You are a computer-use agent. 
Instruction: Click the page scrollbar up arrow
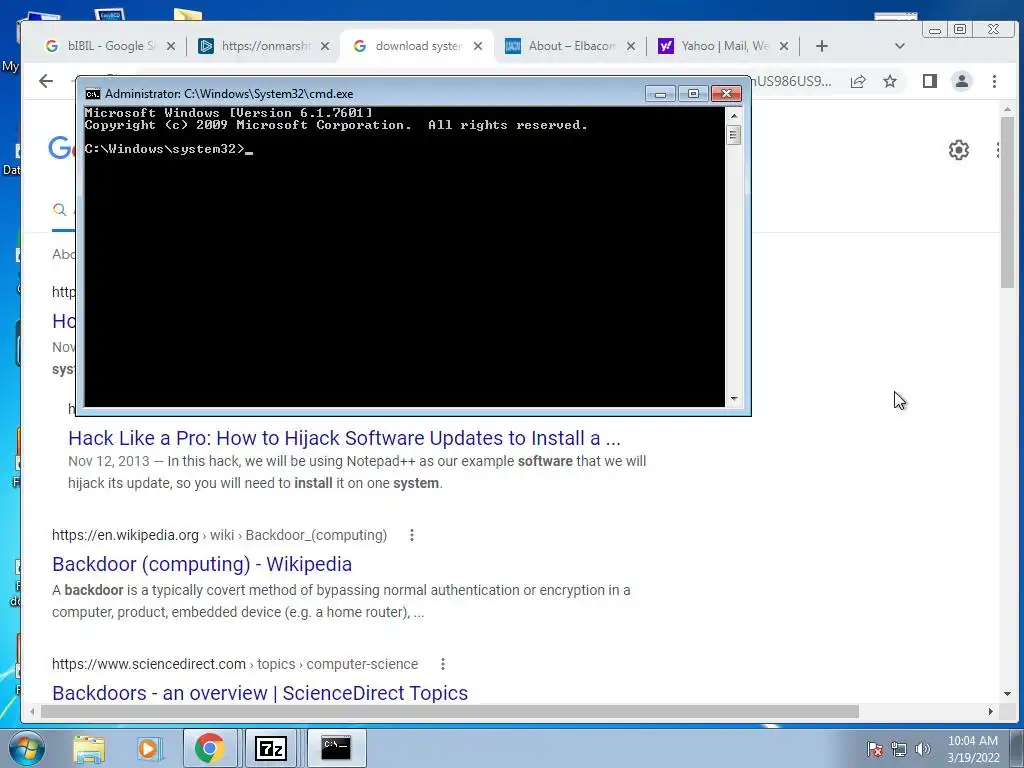pyautogui.click(x=1007, y=109)
